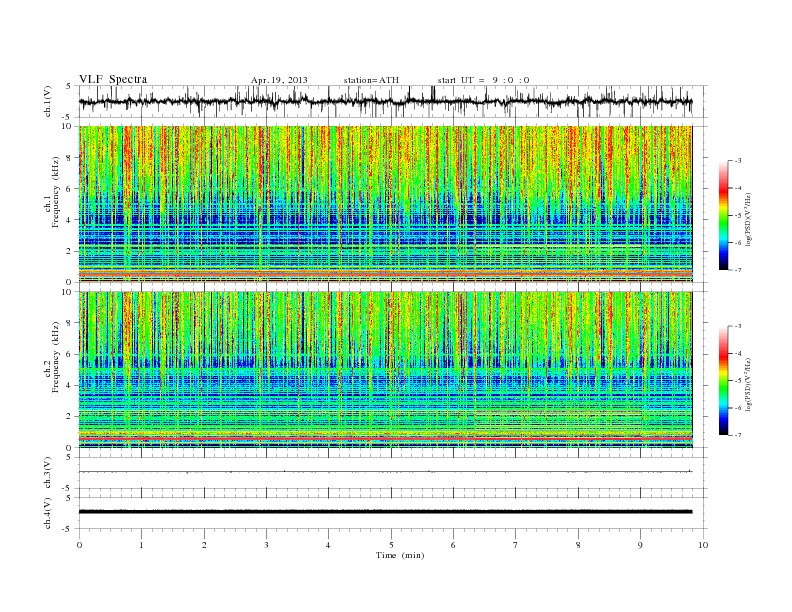Click the date 'Apr. 19, 2013'
The image size is (792, 612).
279,80
